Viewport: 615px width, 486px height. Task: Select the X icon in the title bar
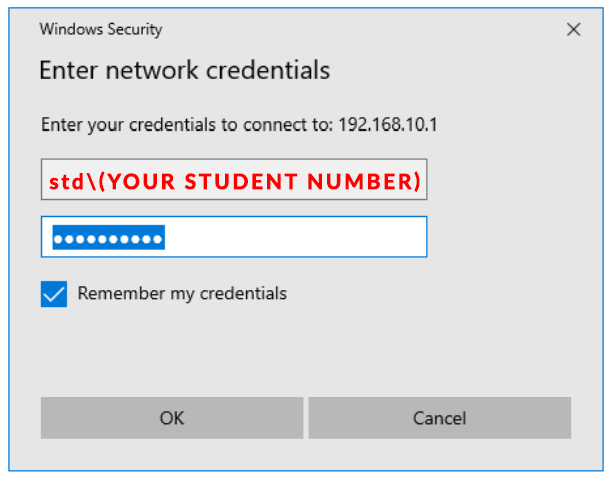click(573, 30)
